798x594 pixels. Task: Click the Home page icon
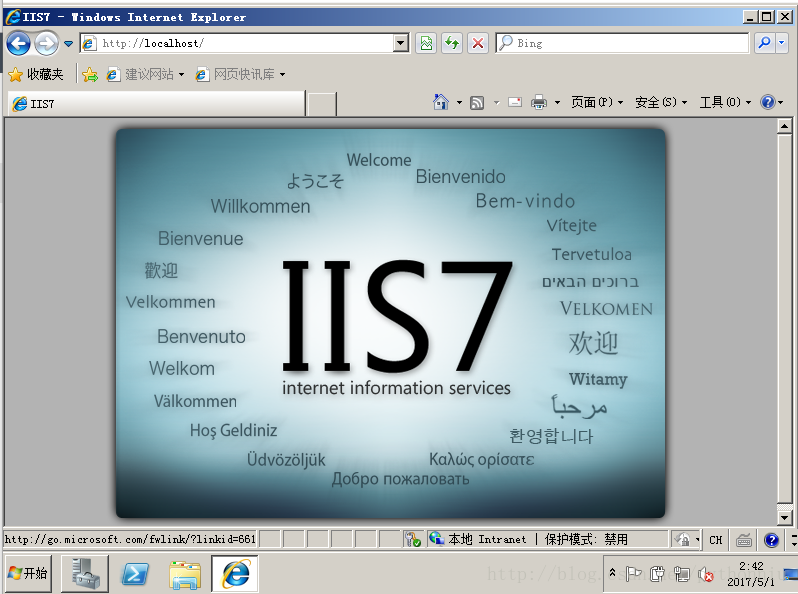441,102
